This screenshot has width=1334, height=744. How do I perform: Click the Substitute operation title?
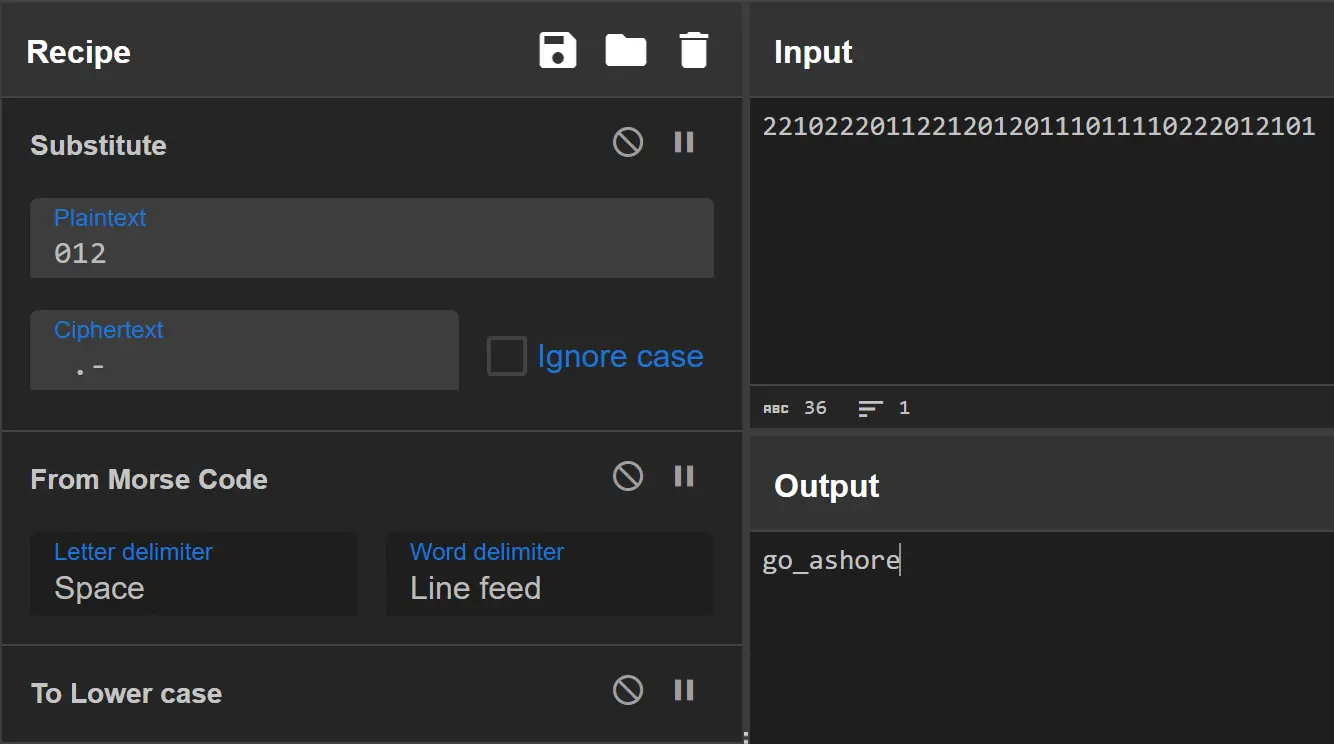(99, 146)
